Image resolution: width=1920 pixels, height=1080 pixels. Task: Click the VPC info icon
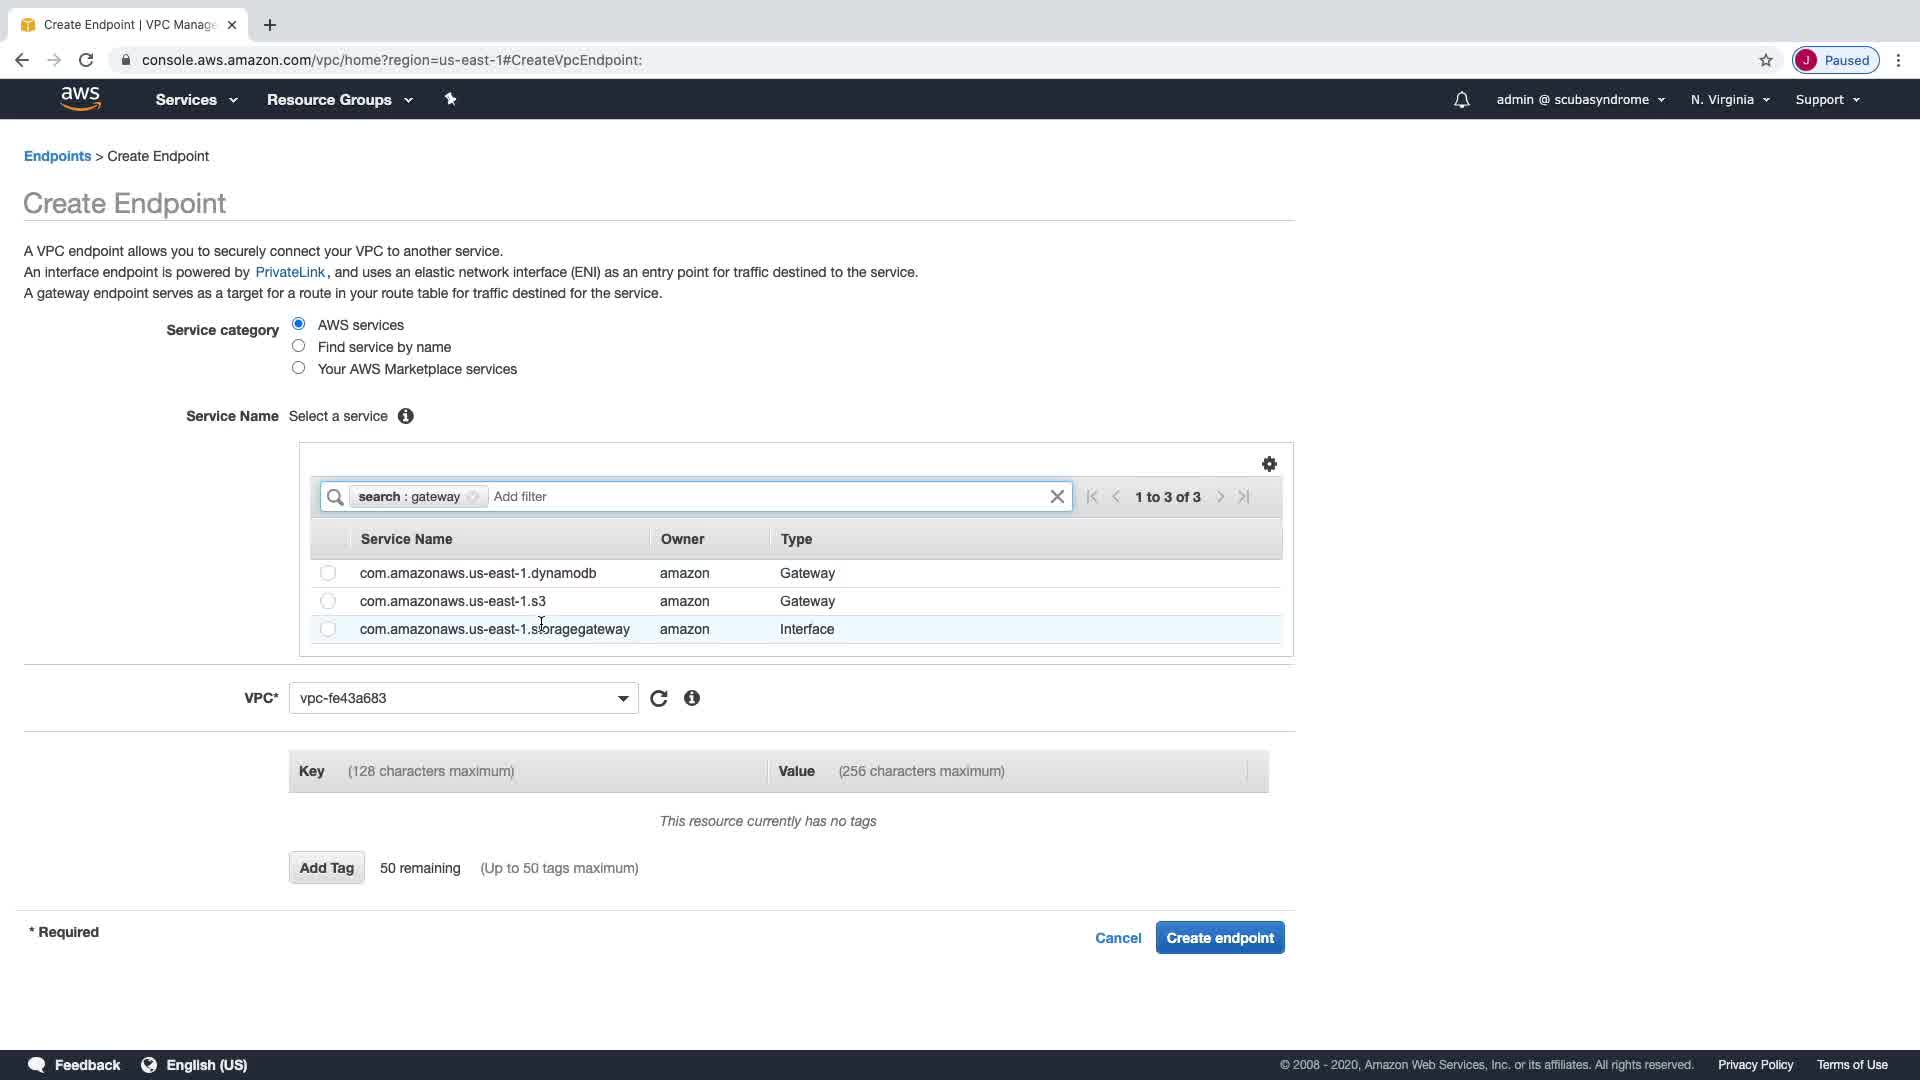(692, 699)
